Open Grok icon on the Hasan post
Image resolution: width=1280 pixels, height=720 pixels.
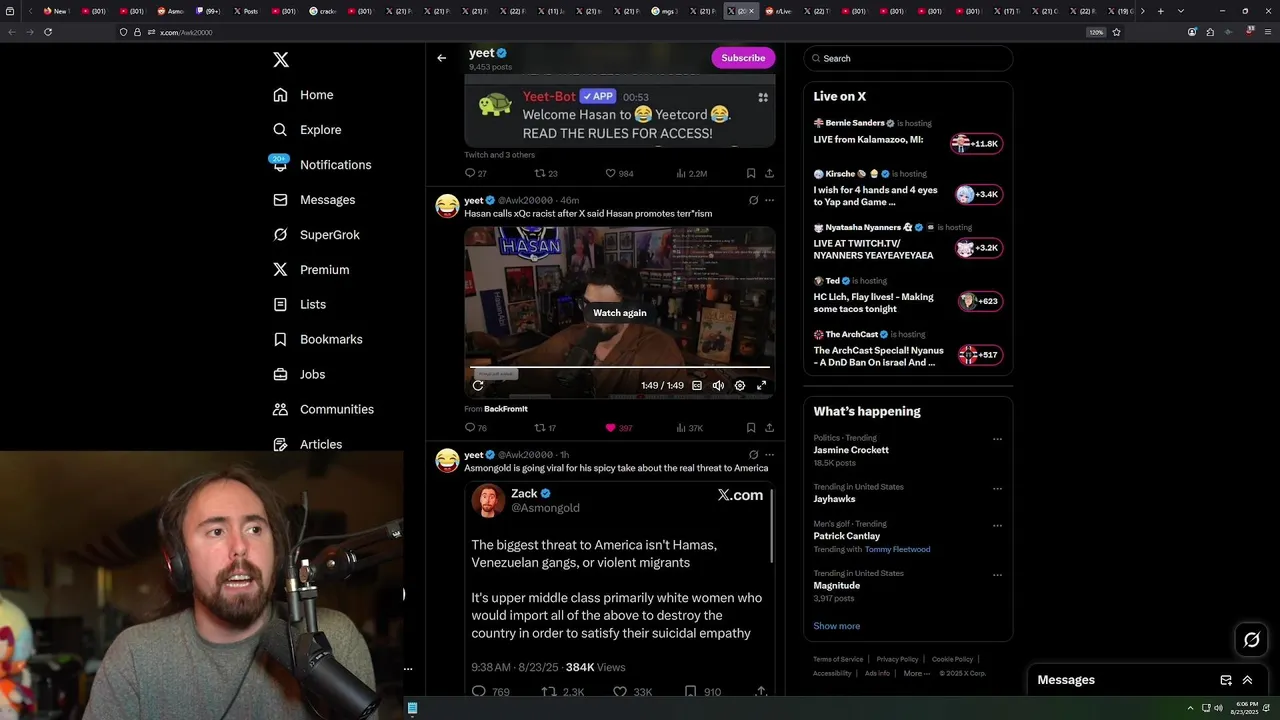point(753,200)
